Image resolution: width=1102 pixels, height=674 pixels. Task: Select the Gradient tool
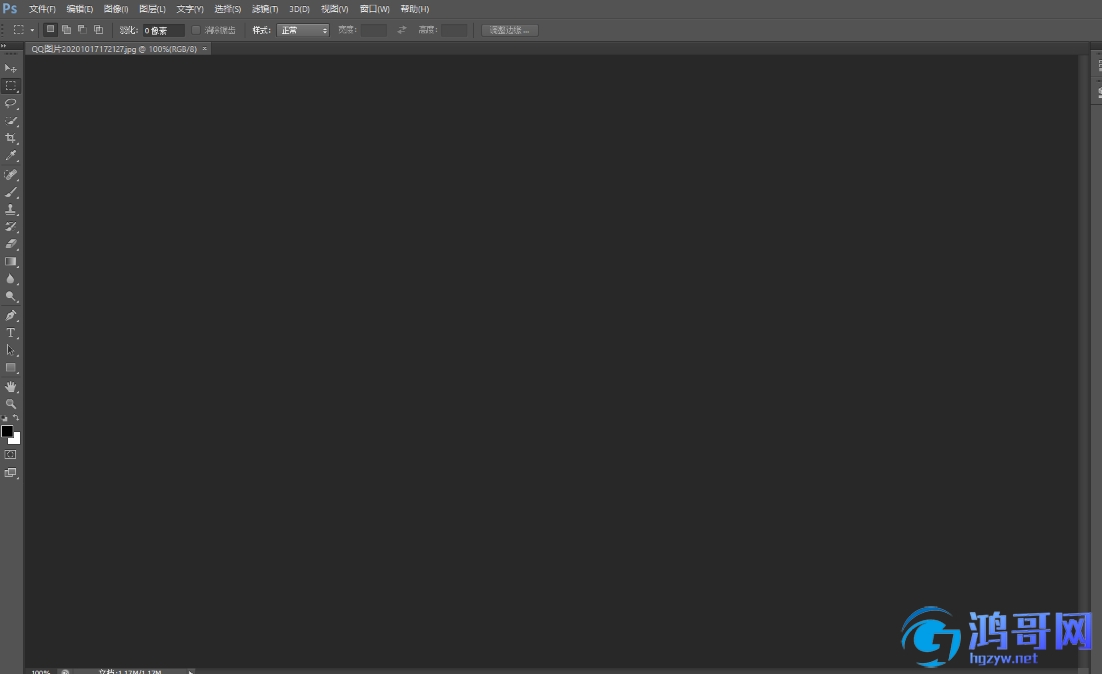point(11,261)
